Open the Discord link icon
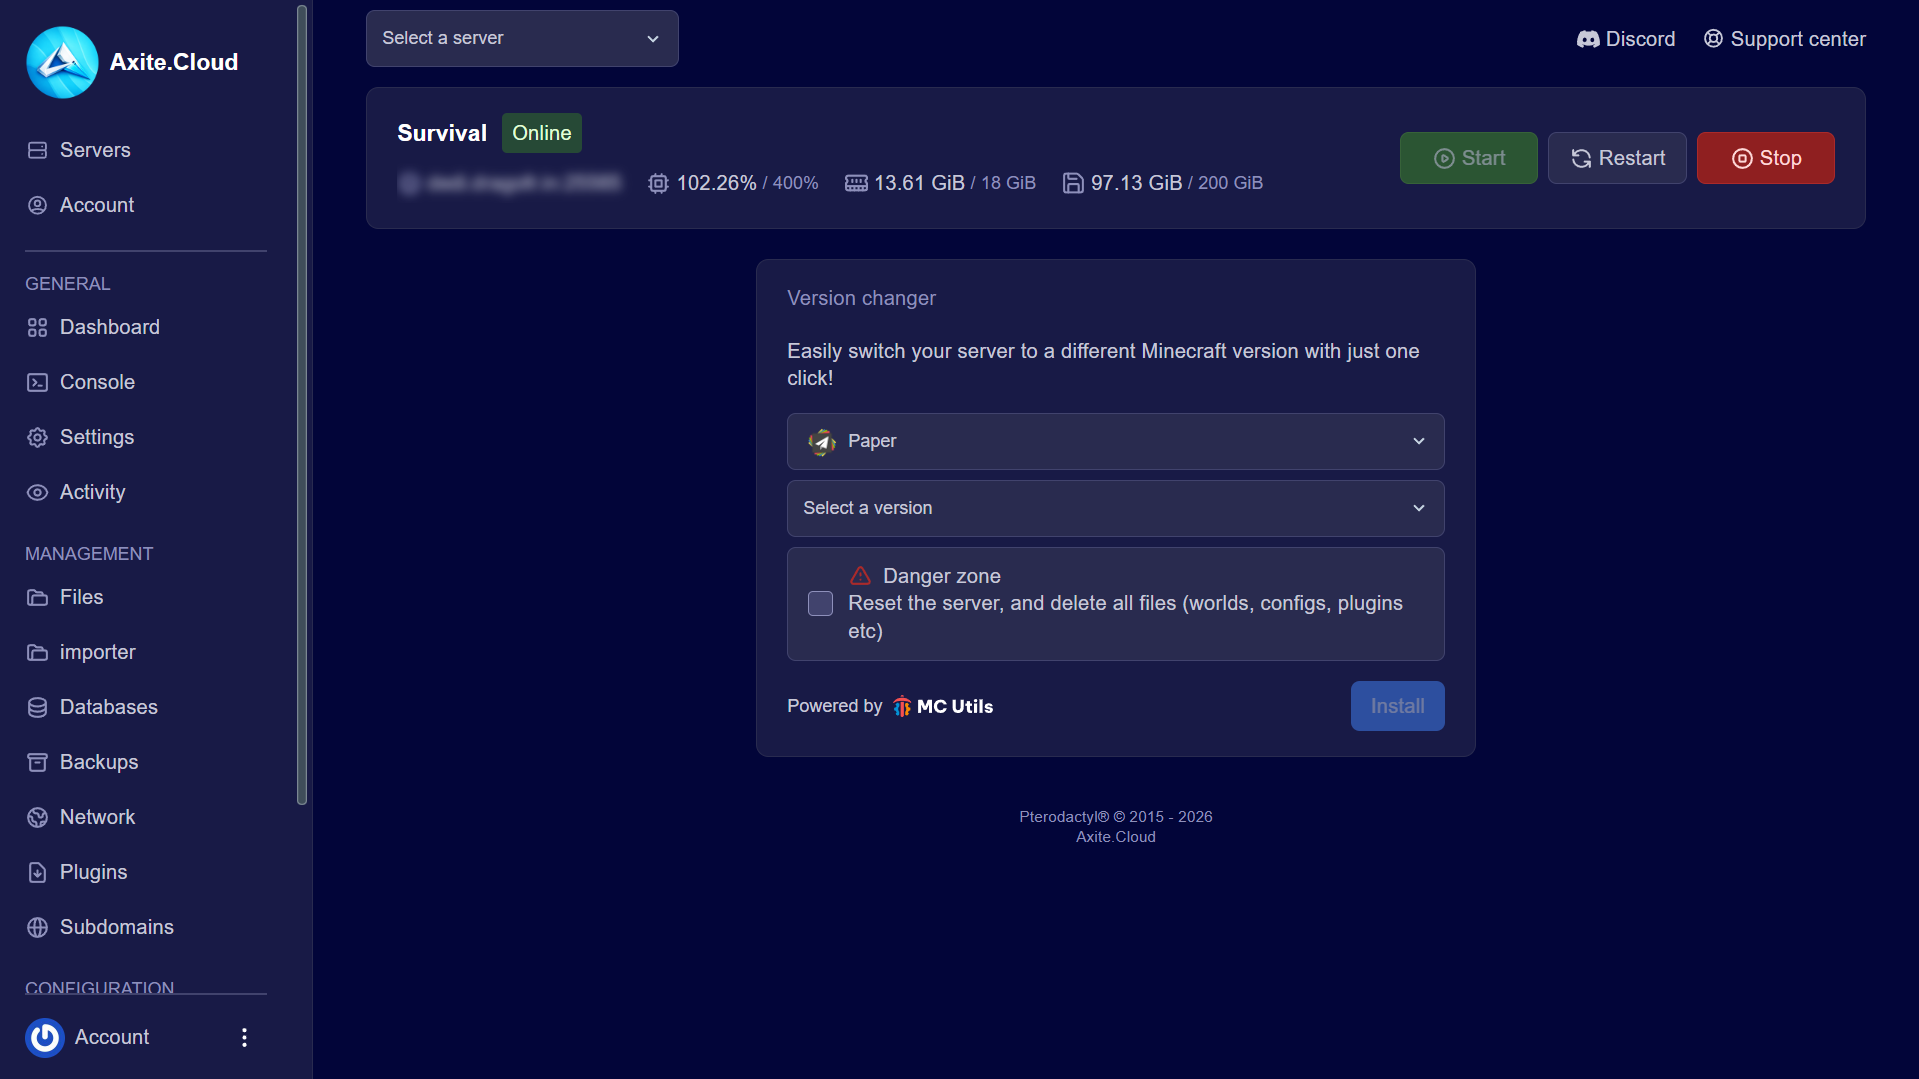 click(1587, 39)
